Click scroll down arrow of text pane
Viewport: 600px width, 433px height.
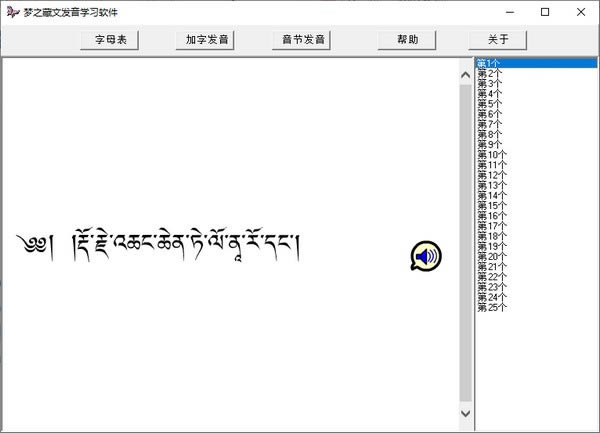465,412
